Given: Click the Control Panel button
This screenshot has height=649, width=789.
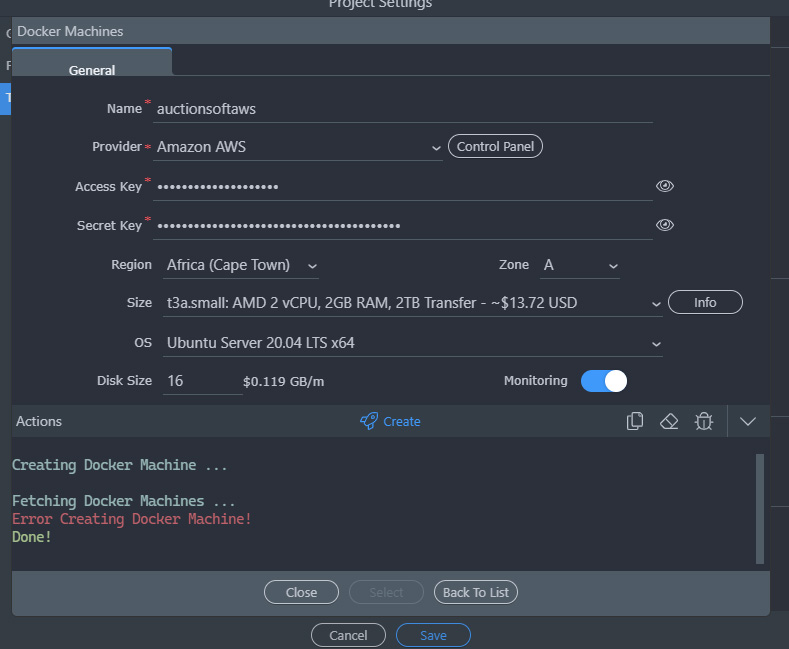Looking at the screenshot, I should coord(495,146).
